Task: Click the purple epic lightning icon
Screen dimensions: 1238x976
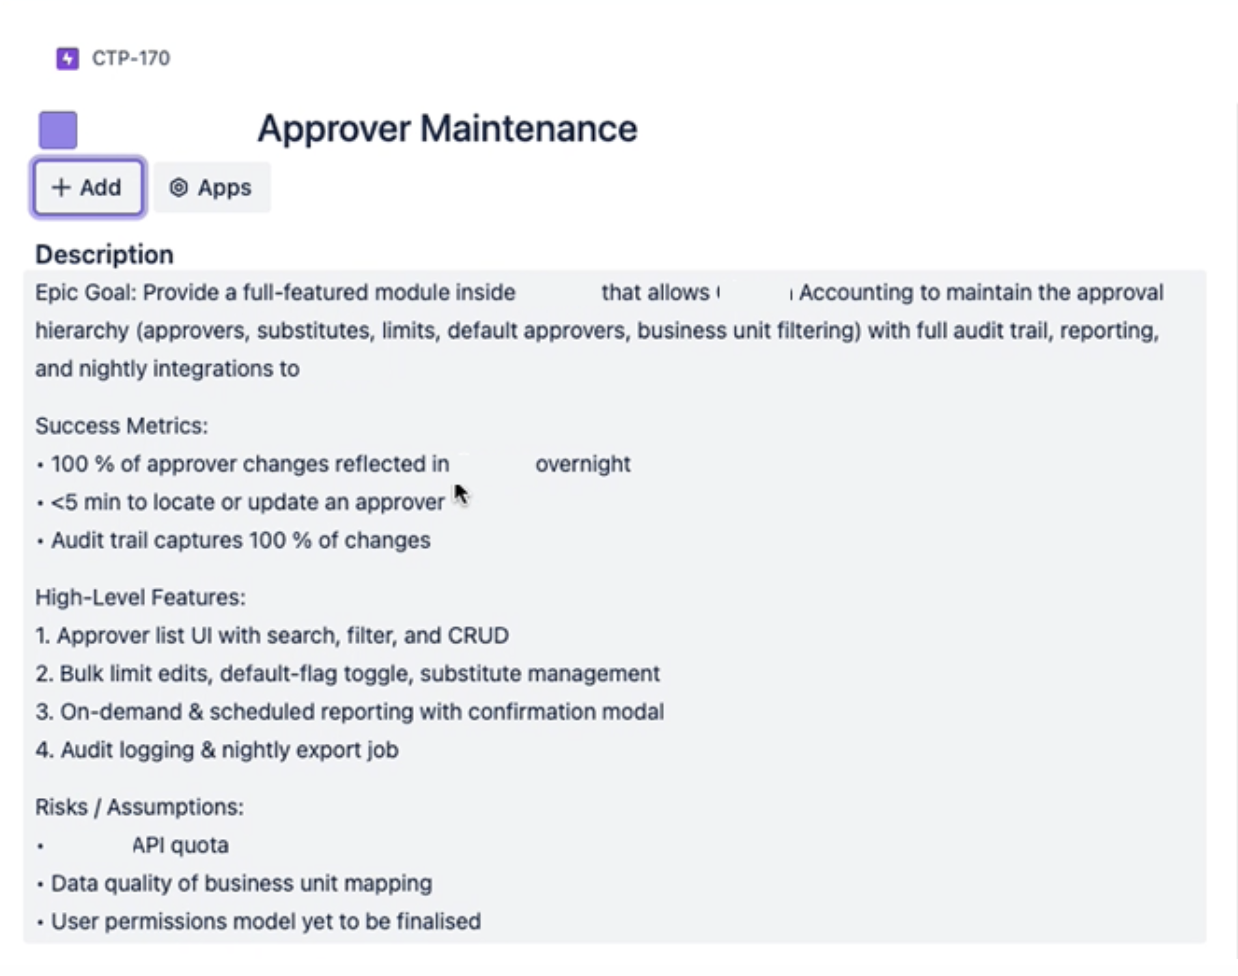Action: click(67, 58)
